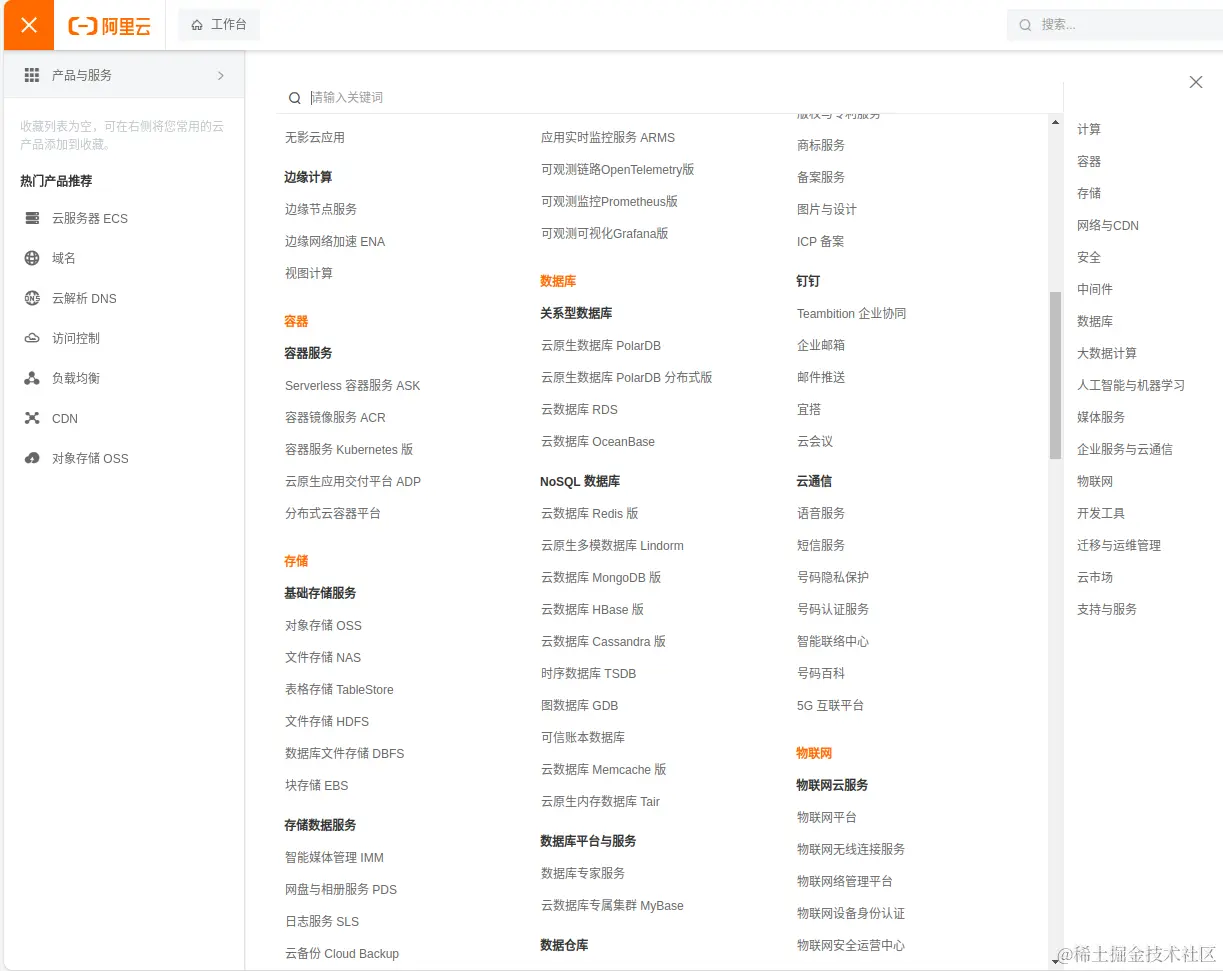Select 开发工具 in category index
Screen dimensions: 1223x971
coord(1101,513)
